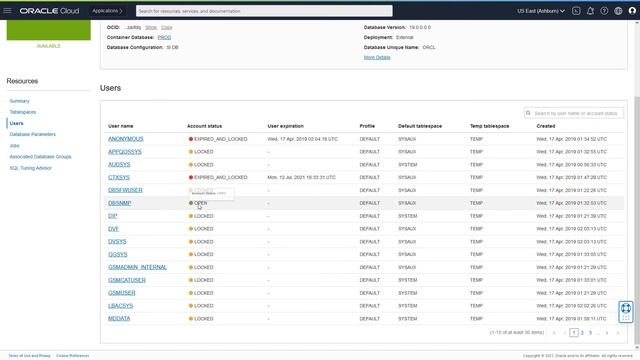Open the DBSNMP user
This screenshot has width=640, height=360.
[x=120, y=203]
